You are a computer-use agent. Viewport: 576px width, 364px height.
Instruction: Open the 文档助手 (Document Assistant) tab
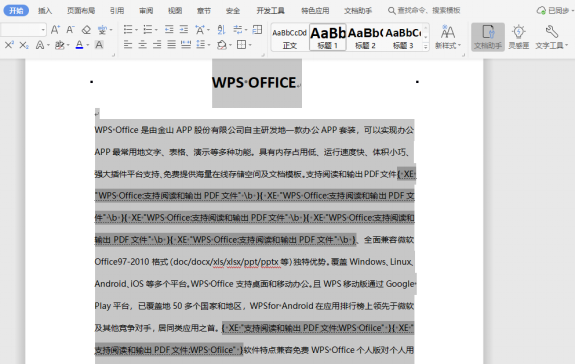(358, 11)
